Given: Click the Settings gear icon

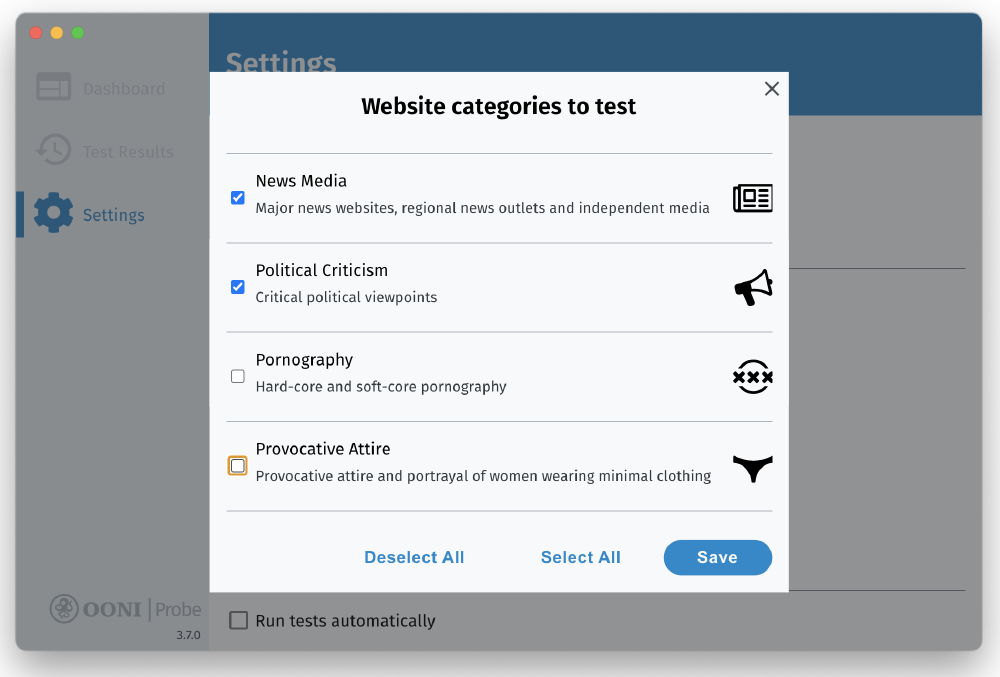Looking at the screenshot, I should click(55, 213).
